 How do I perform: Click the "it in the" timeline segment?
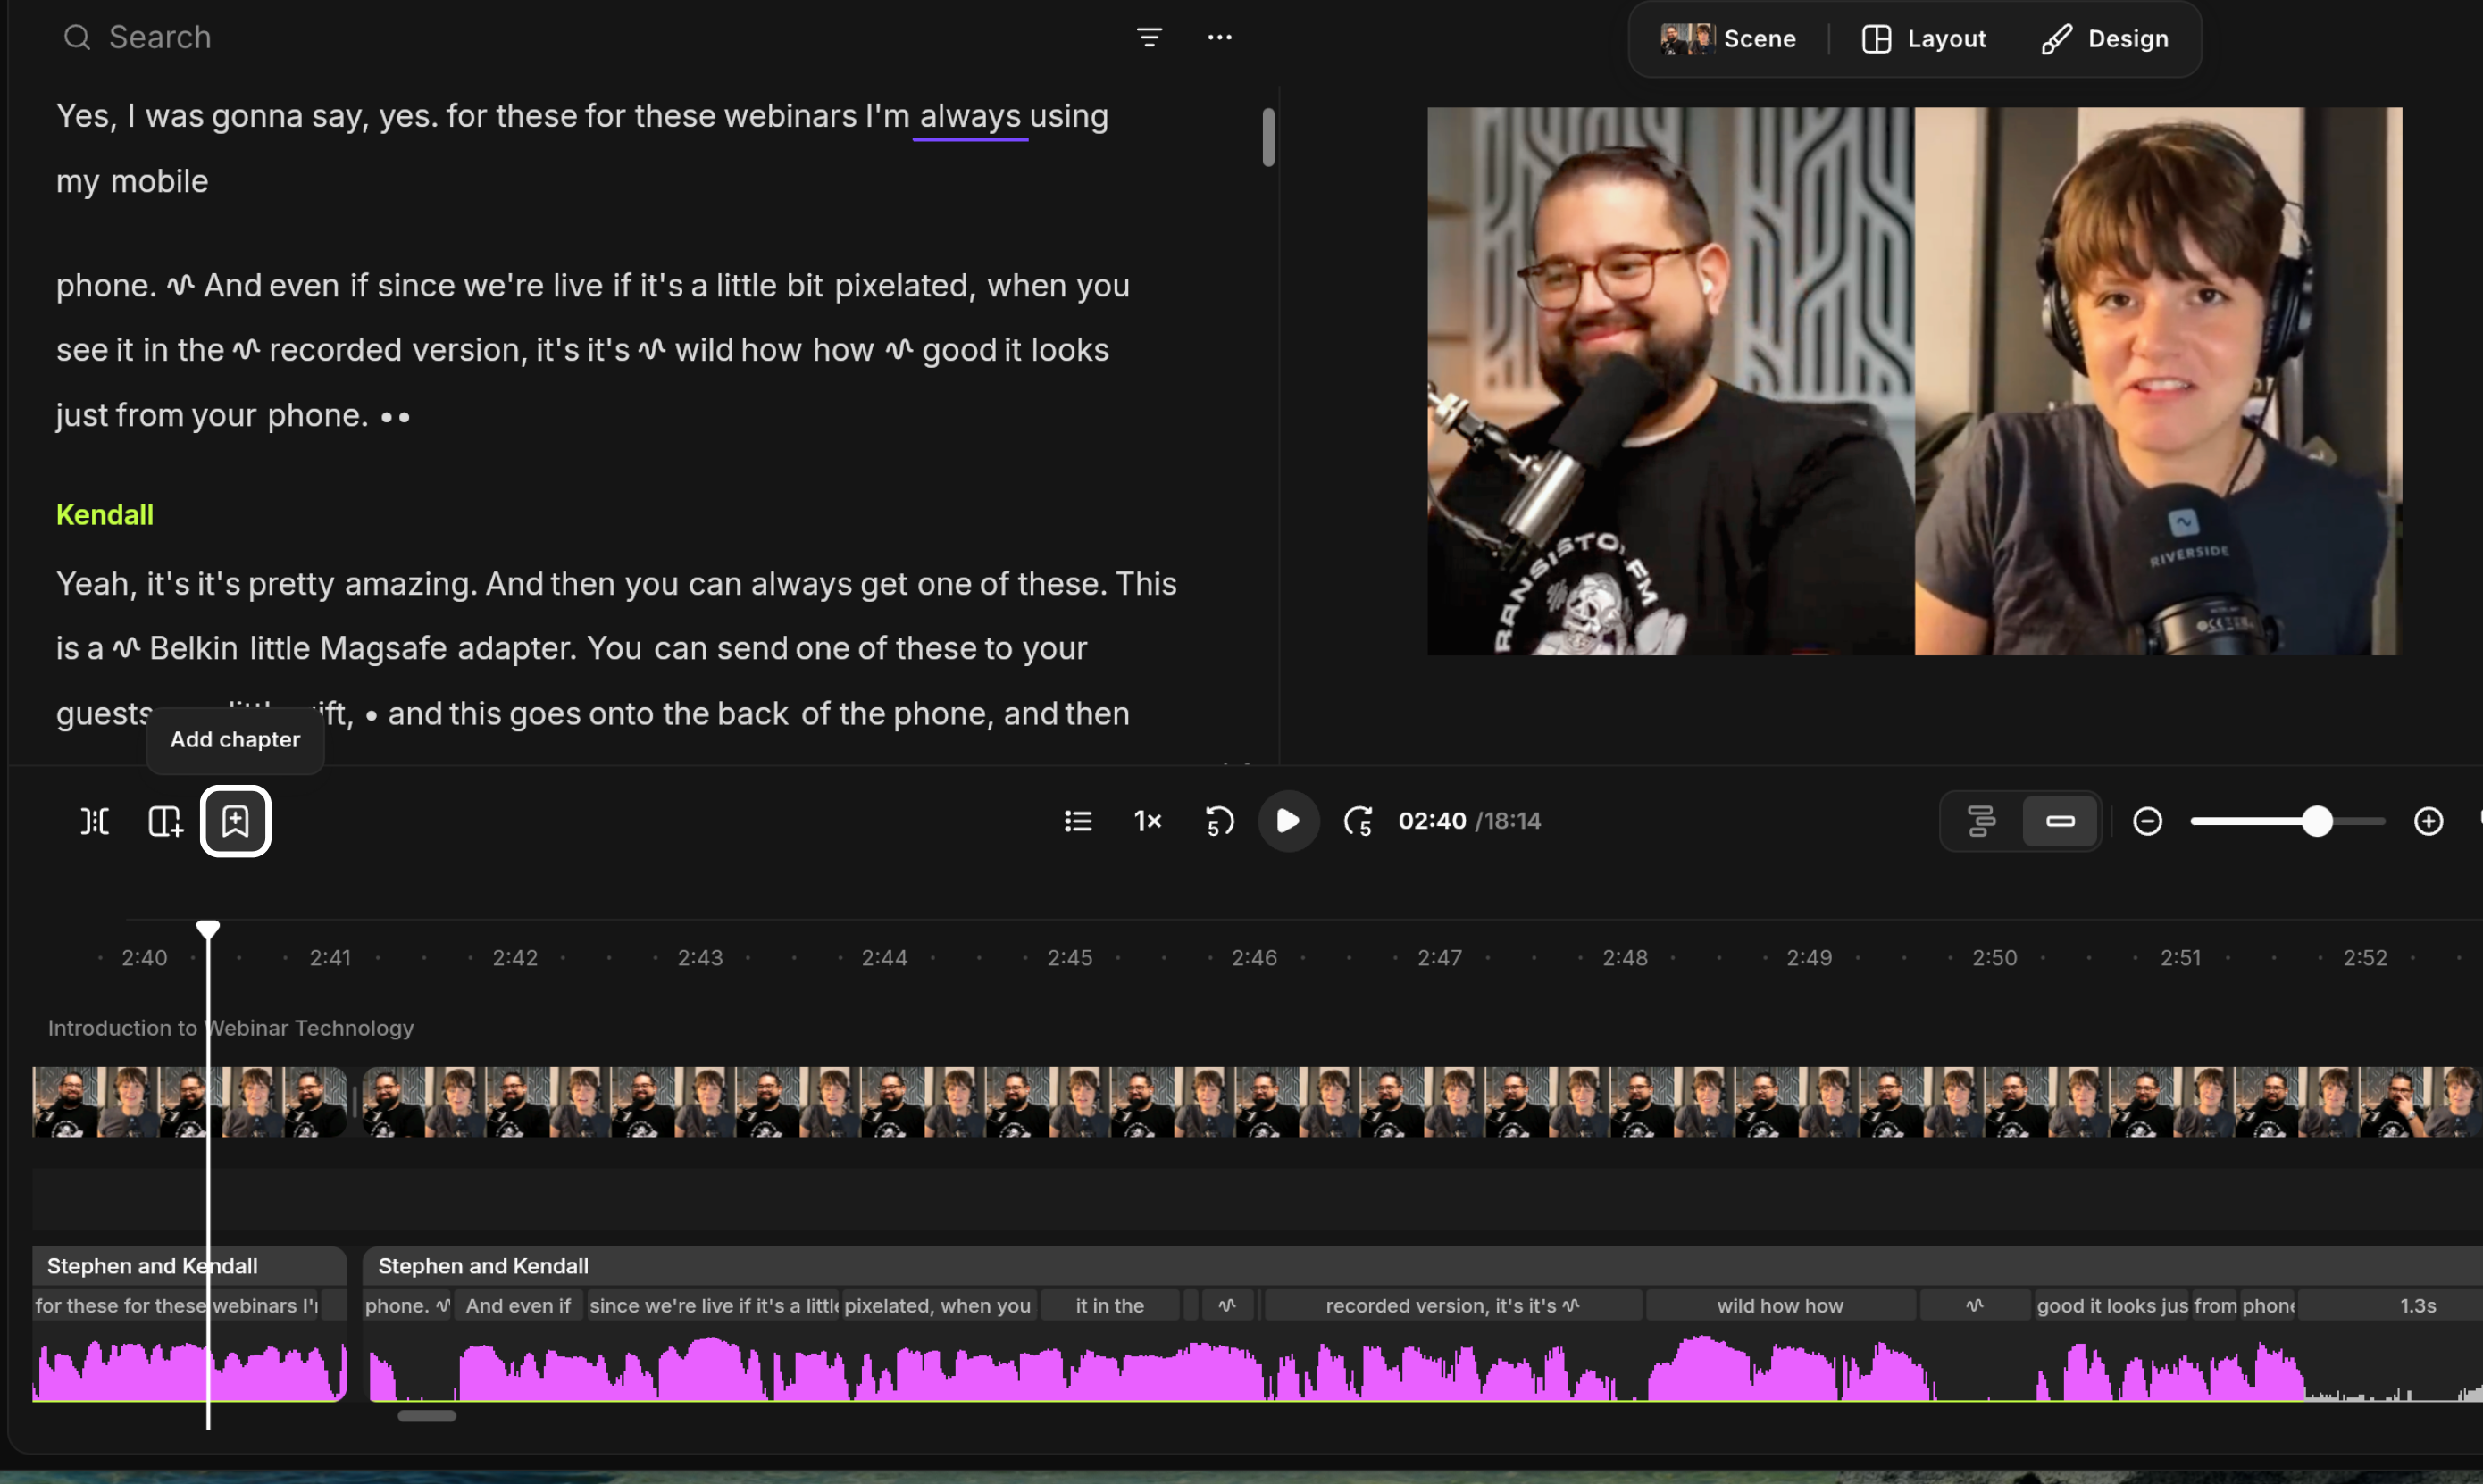(x=1109, y=1306)
